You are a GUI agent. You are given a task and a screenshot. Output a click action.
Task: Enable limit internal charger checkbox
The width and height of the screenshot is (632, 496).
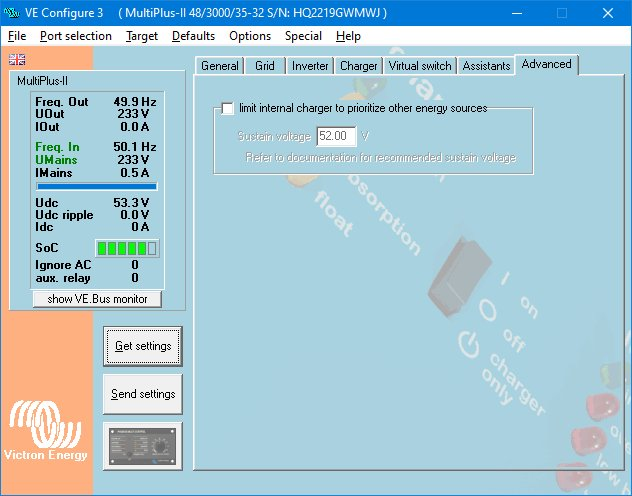228,108
